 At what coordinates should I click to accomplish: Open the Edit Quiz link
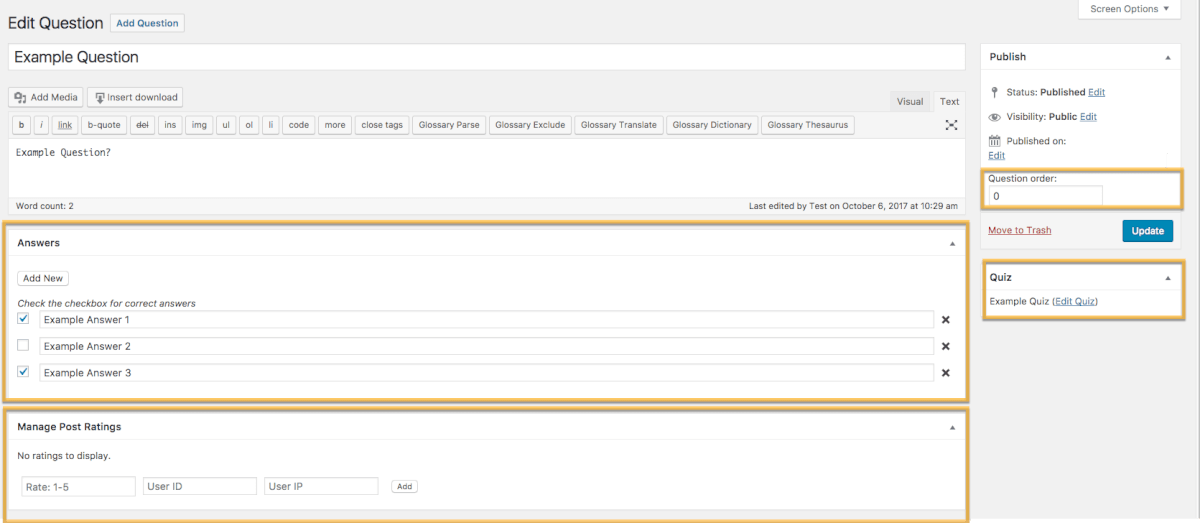point(1075,301)
